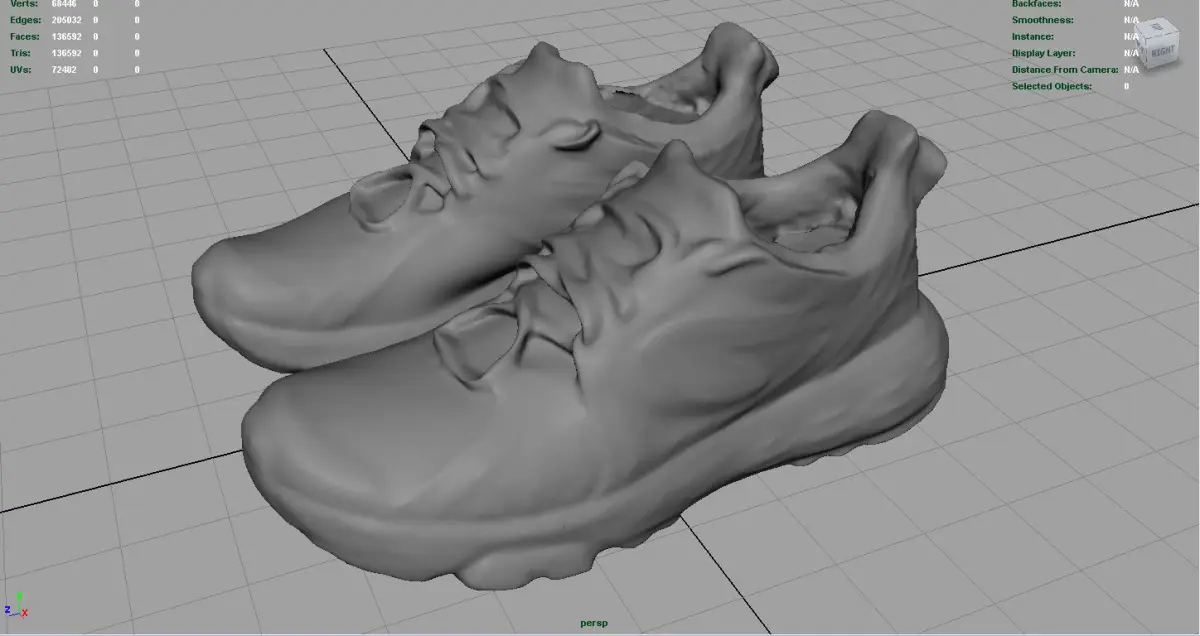
Task: Click the Selected Objects: label
Action: 1051,86
